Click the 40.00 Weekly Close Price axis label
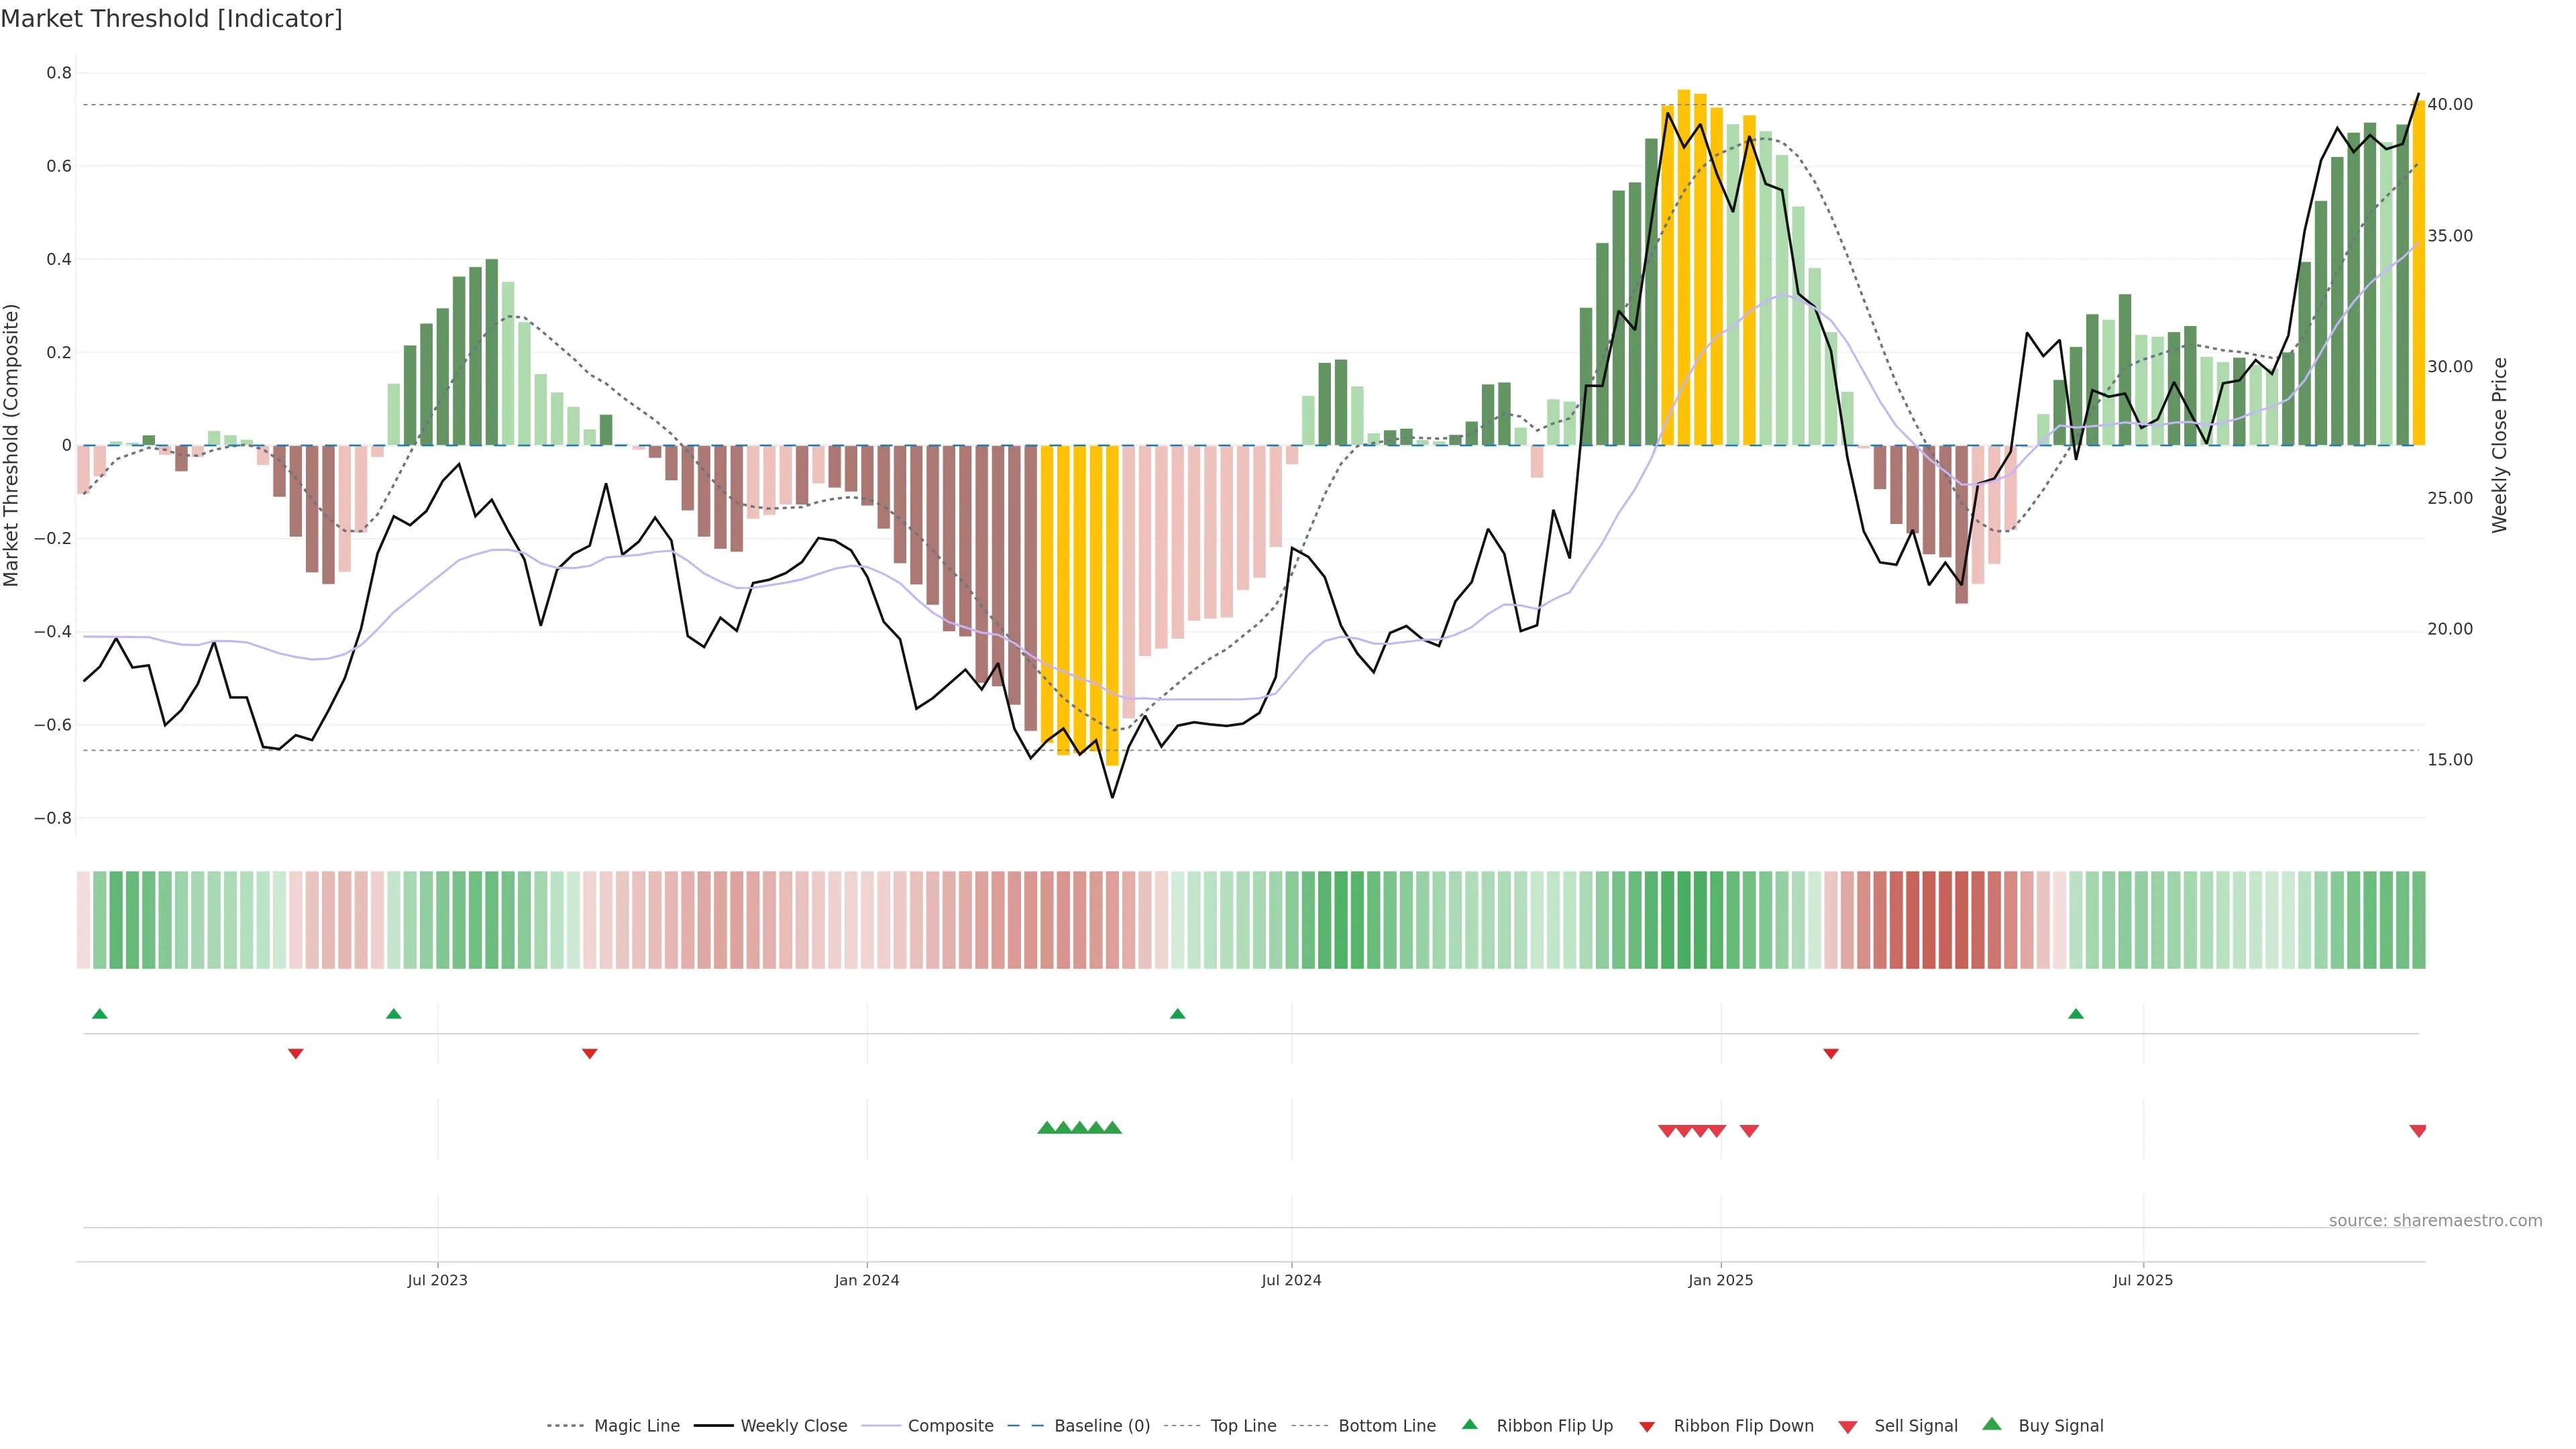Viewport: 2576px width, 1449px height. point(2449,104)
